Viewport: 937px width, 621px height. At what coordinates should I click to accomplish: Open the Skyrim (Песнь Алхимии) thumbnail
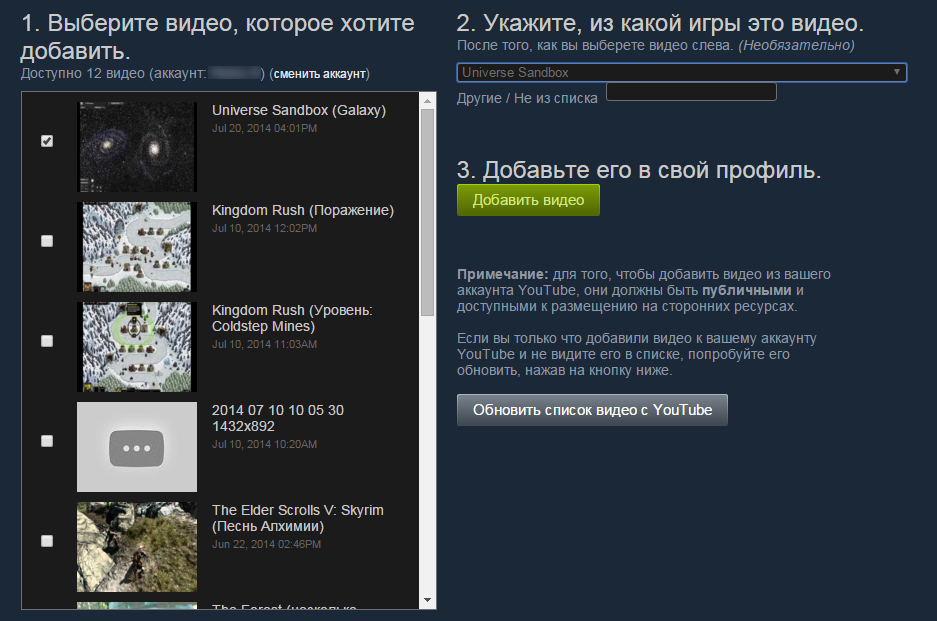click(137, 547)
